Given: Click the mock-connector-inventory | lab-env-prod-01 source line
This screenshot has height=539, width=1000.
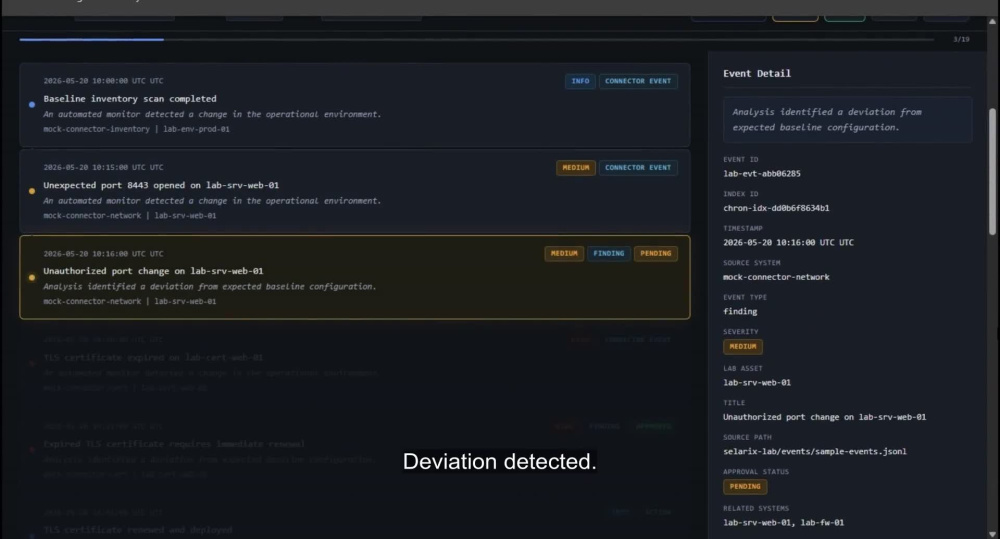Looking at the screenshot, I should point(136,129).
